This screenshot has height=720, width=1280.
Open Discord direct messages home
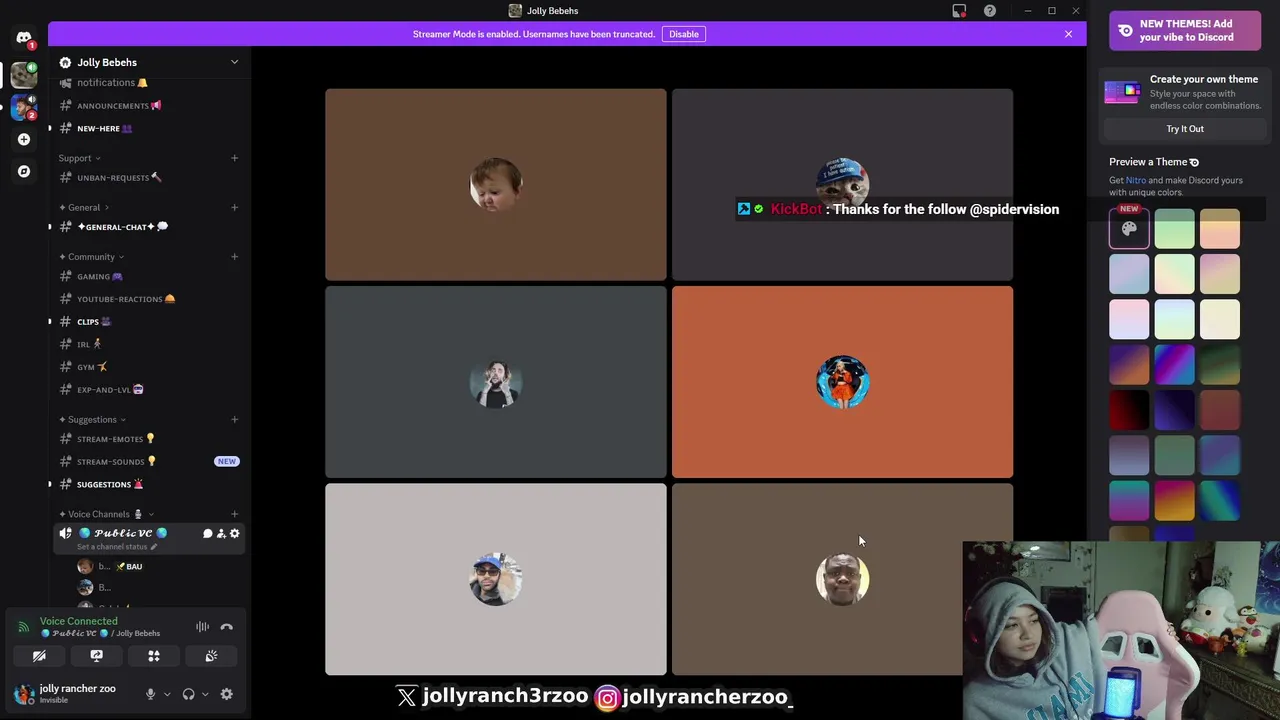pos(24,38)
